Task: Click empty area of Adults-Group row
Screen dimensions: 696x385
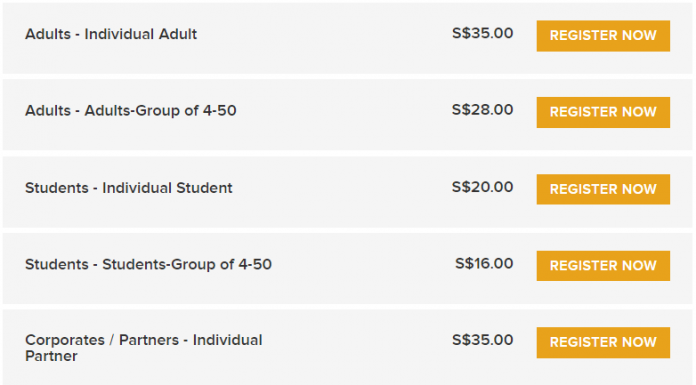Action: (342, 115)
